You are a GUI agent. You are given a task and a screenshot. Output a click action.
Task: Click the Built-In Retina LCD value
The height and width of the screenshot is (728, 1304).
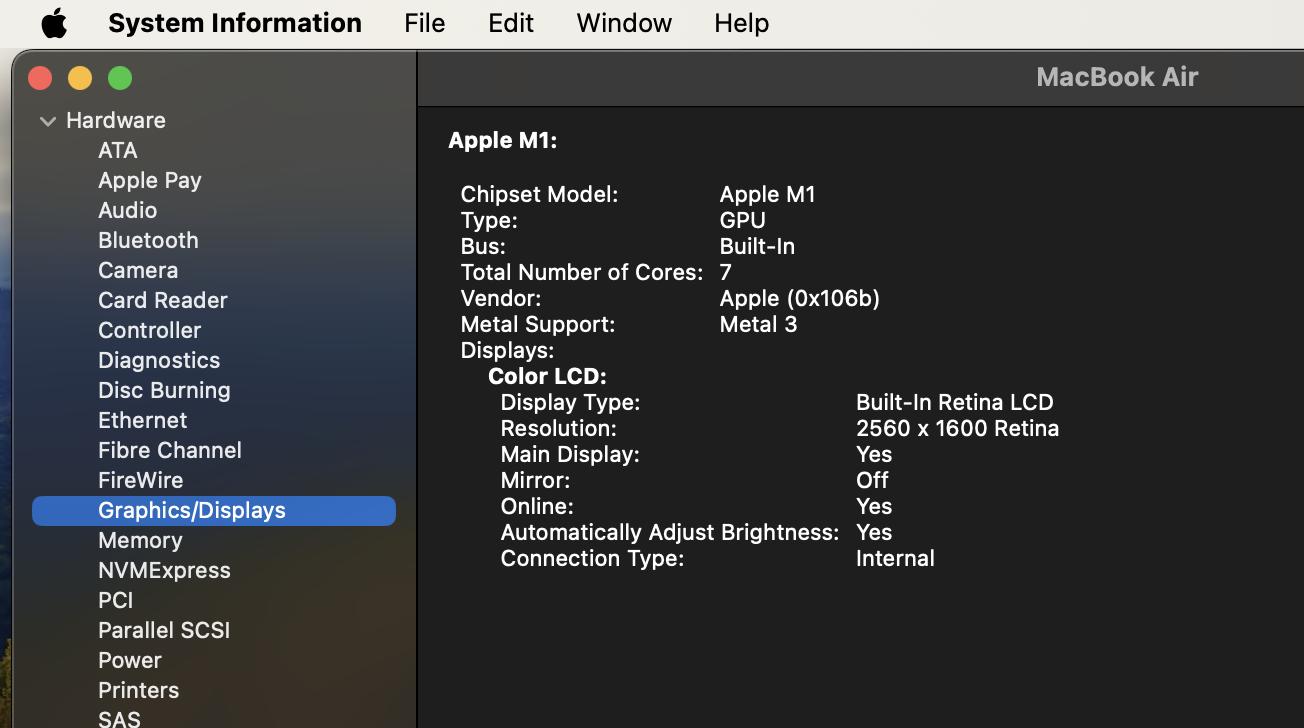click(954, 402)
